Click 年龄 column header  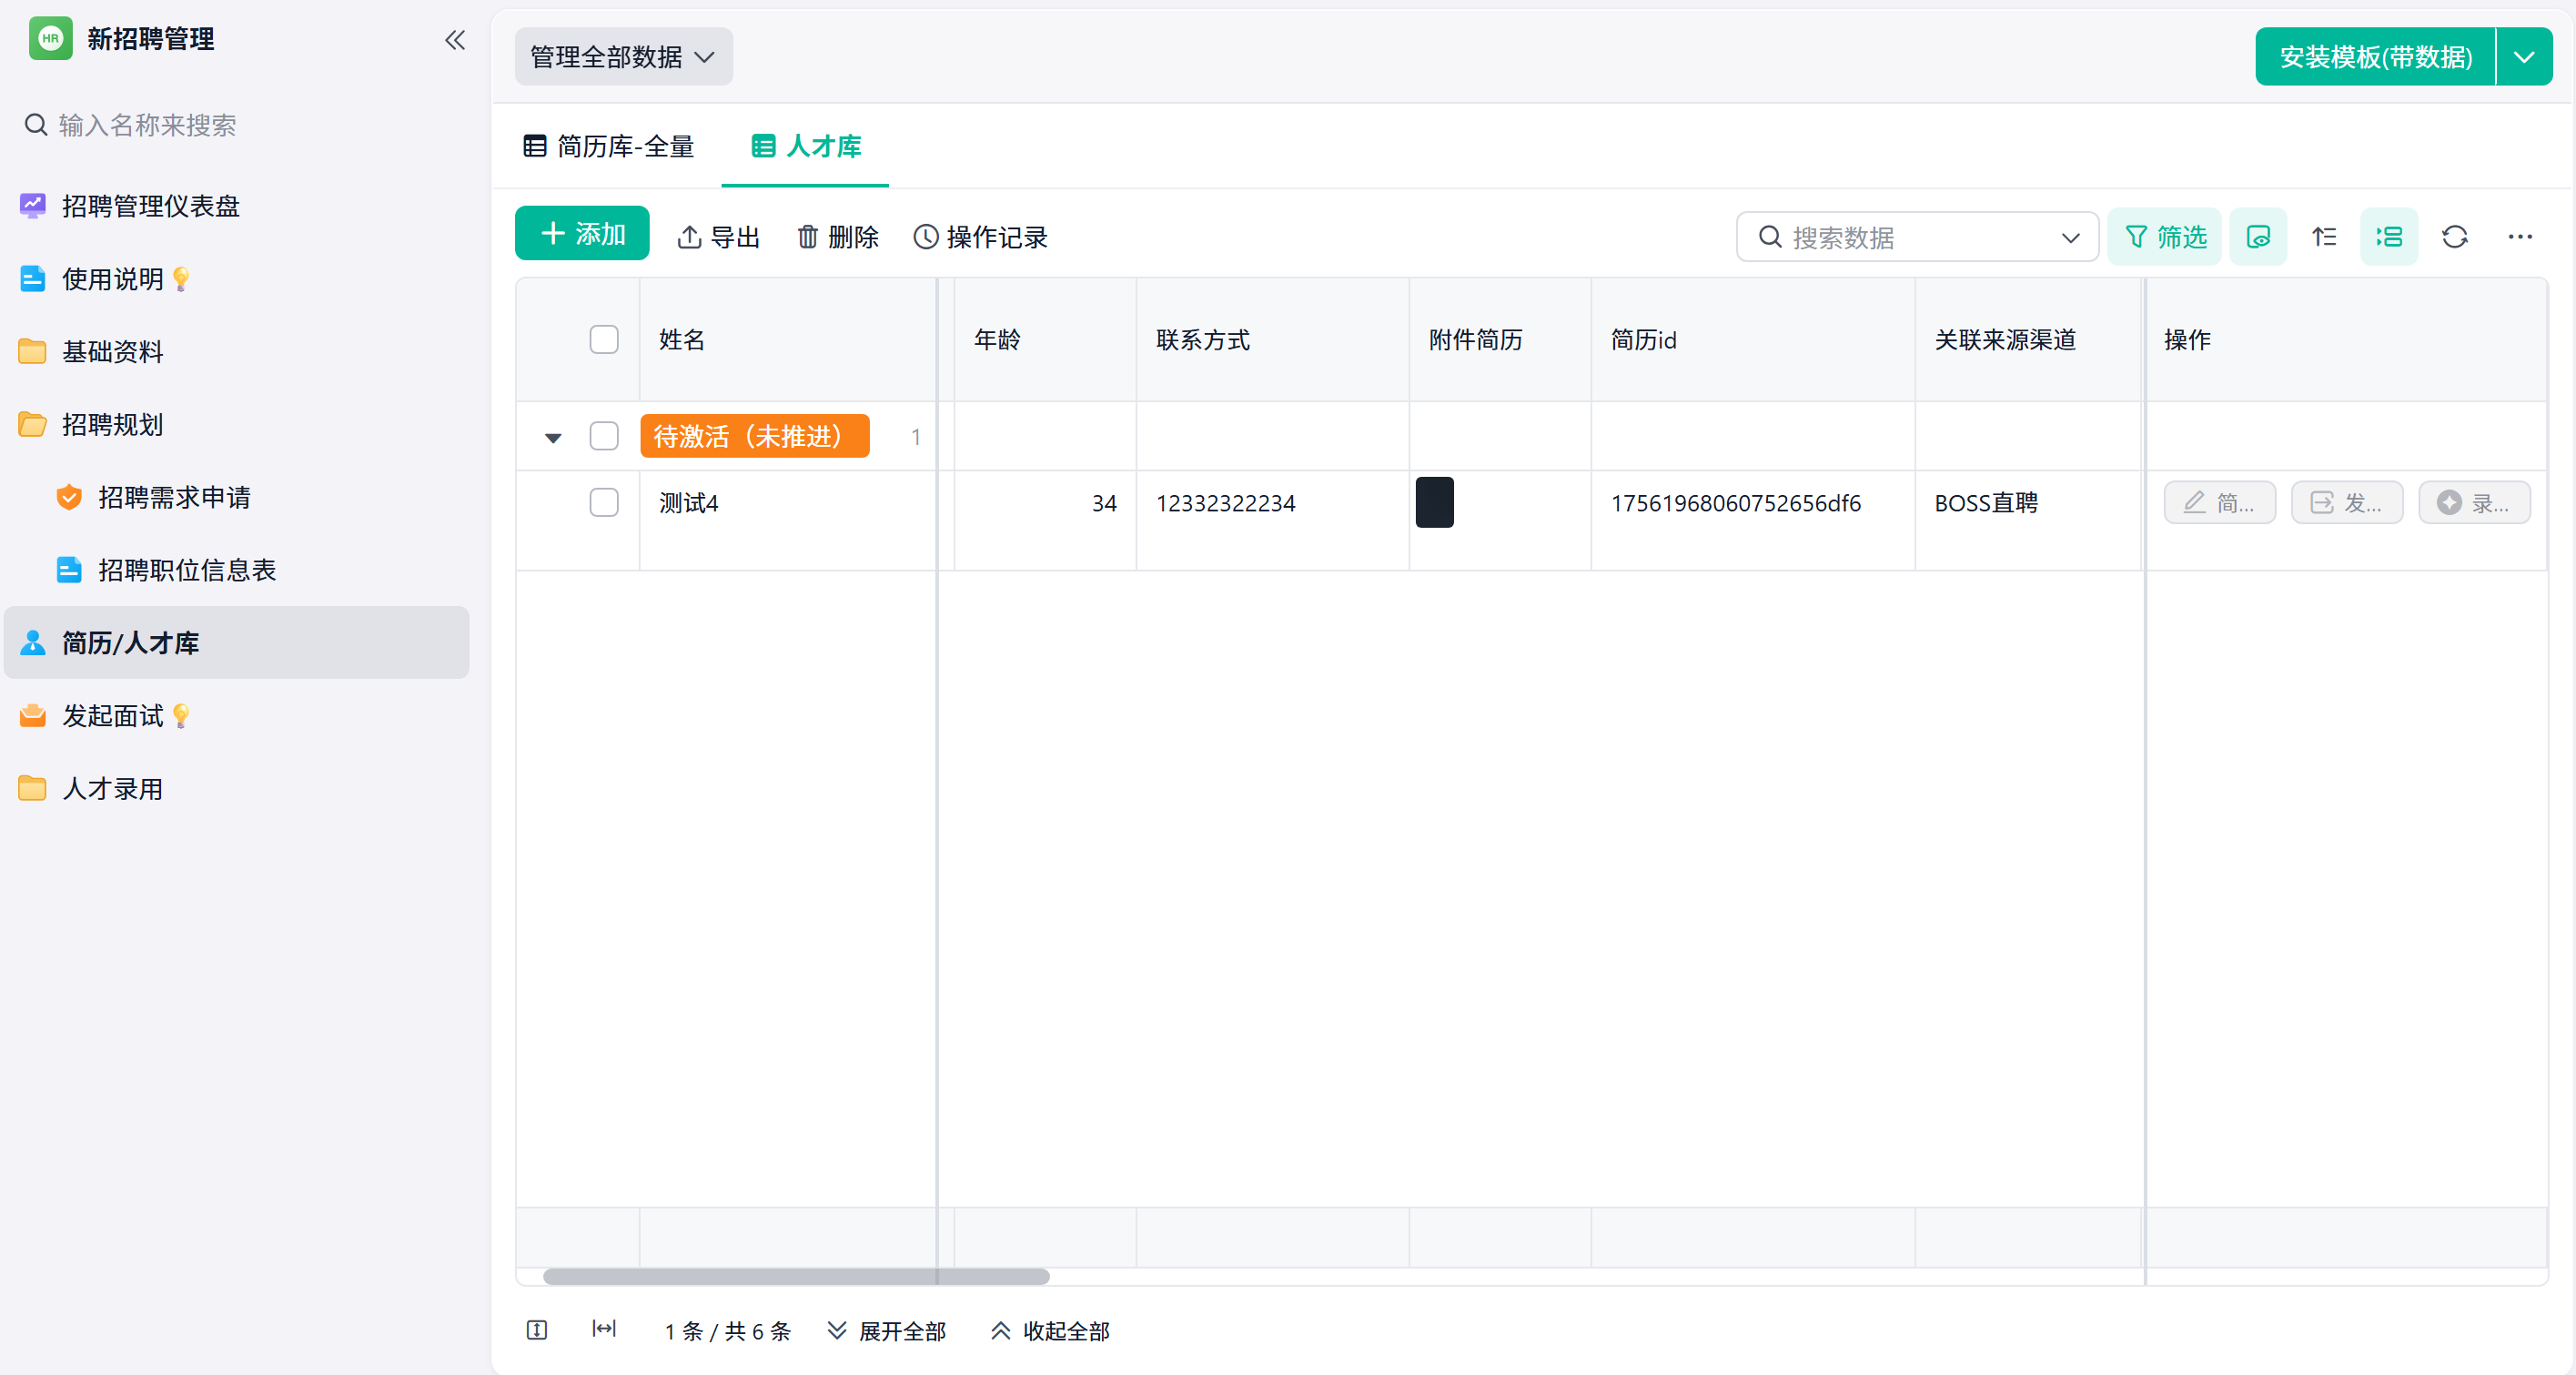[x=1045, y=340]
